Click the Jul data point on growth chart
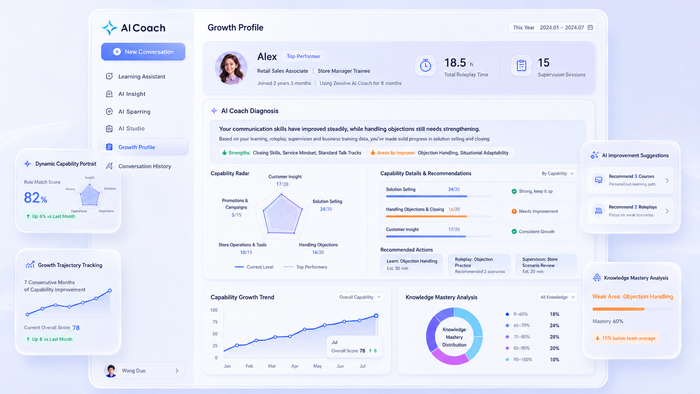 376,315
